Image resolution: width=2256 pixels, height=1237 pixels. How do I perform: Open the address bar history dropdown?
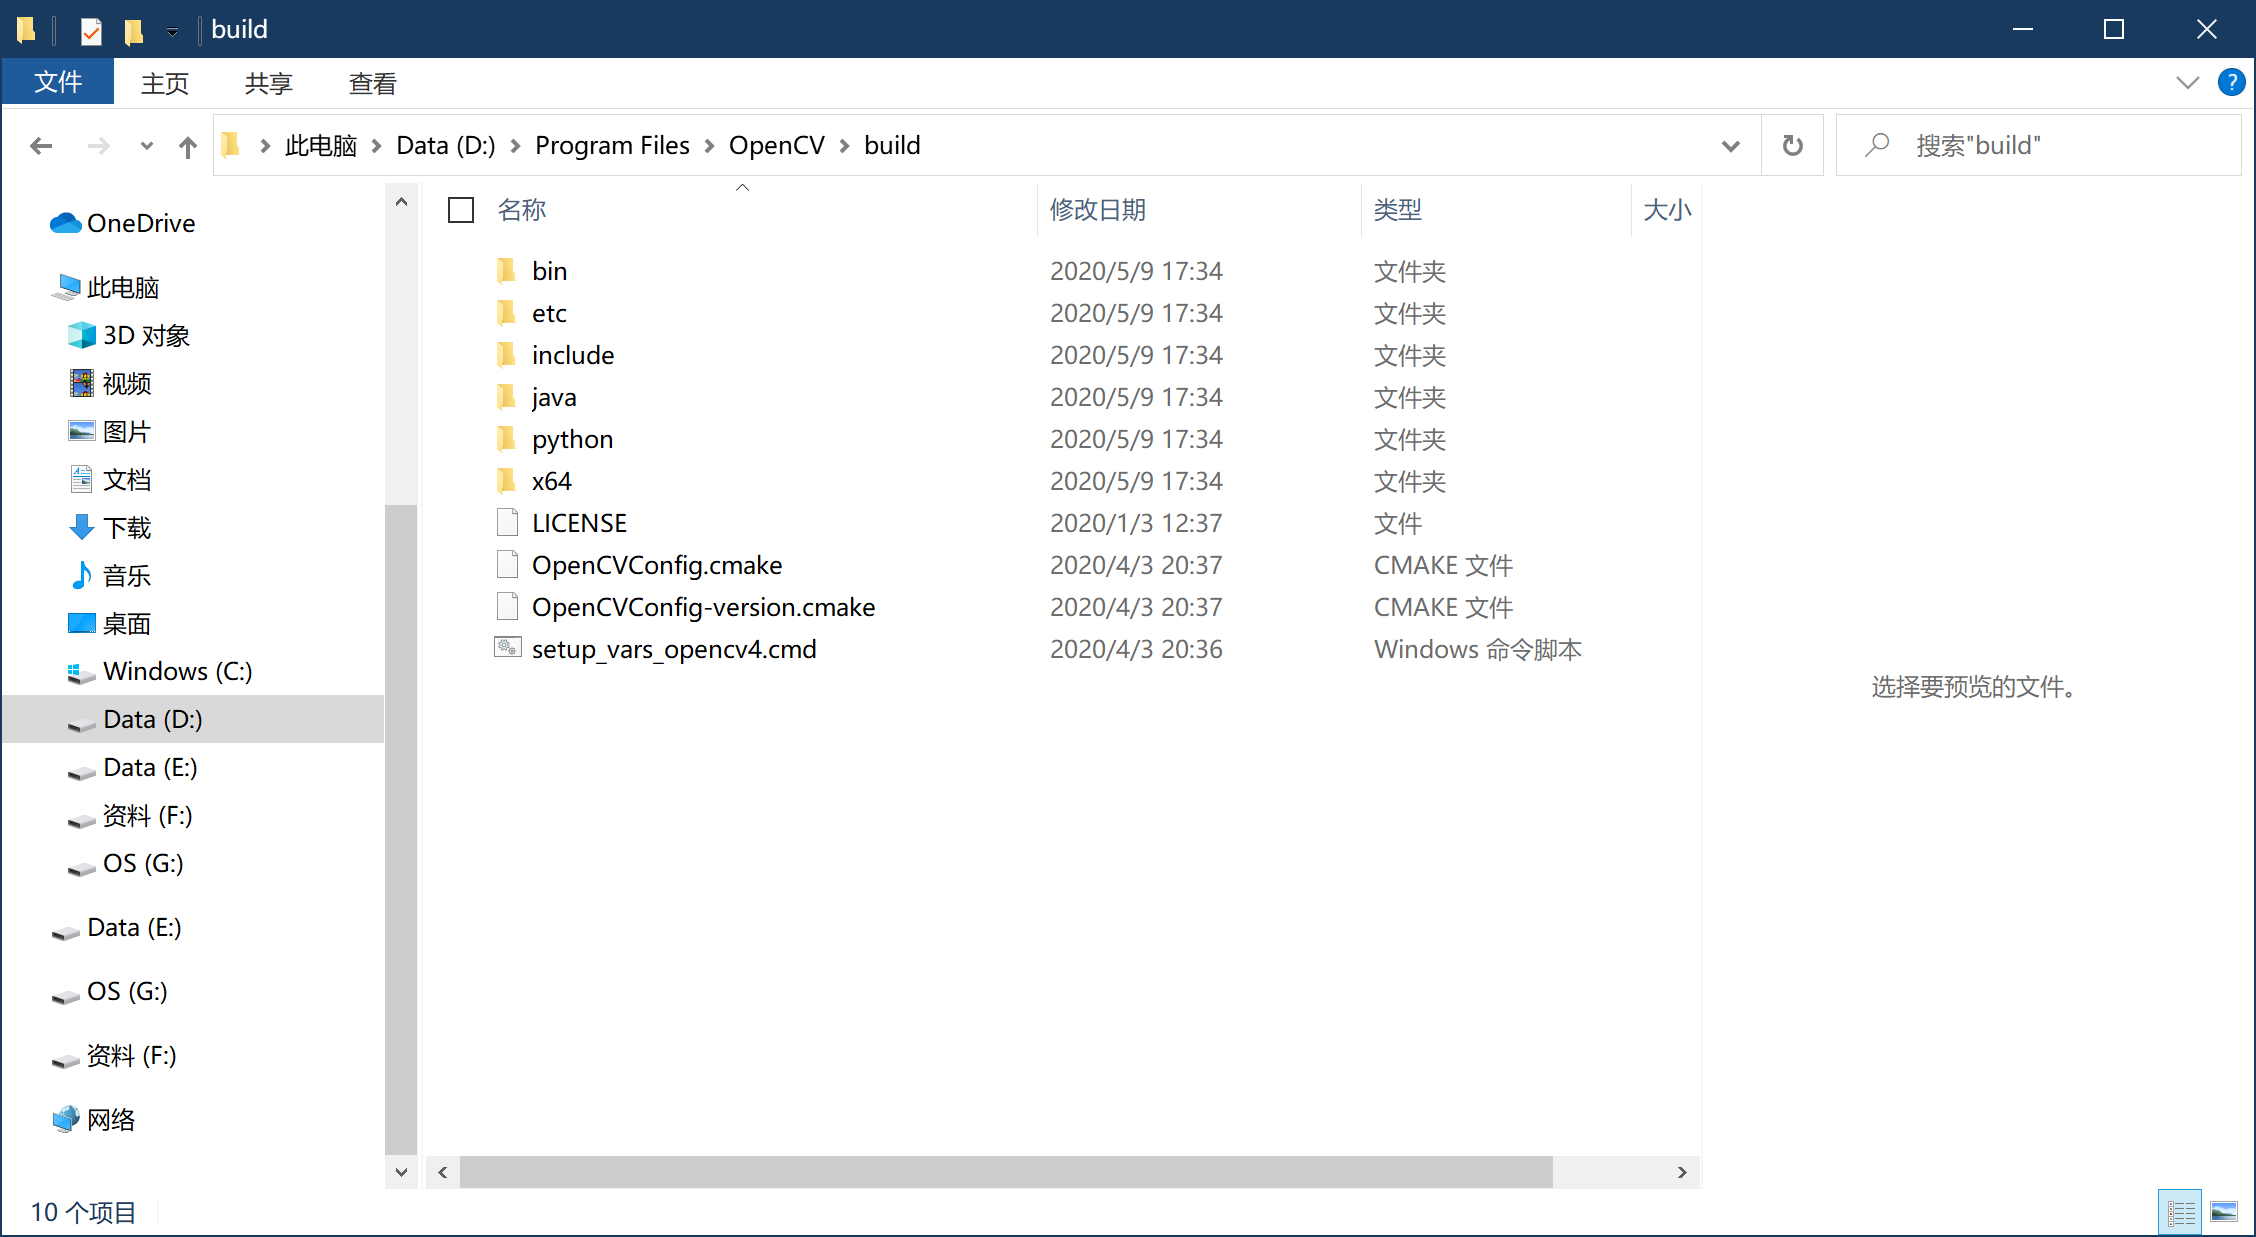click(1730, 146)
